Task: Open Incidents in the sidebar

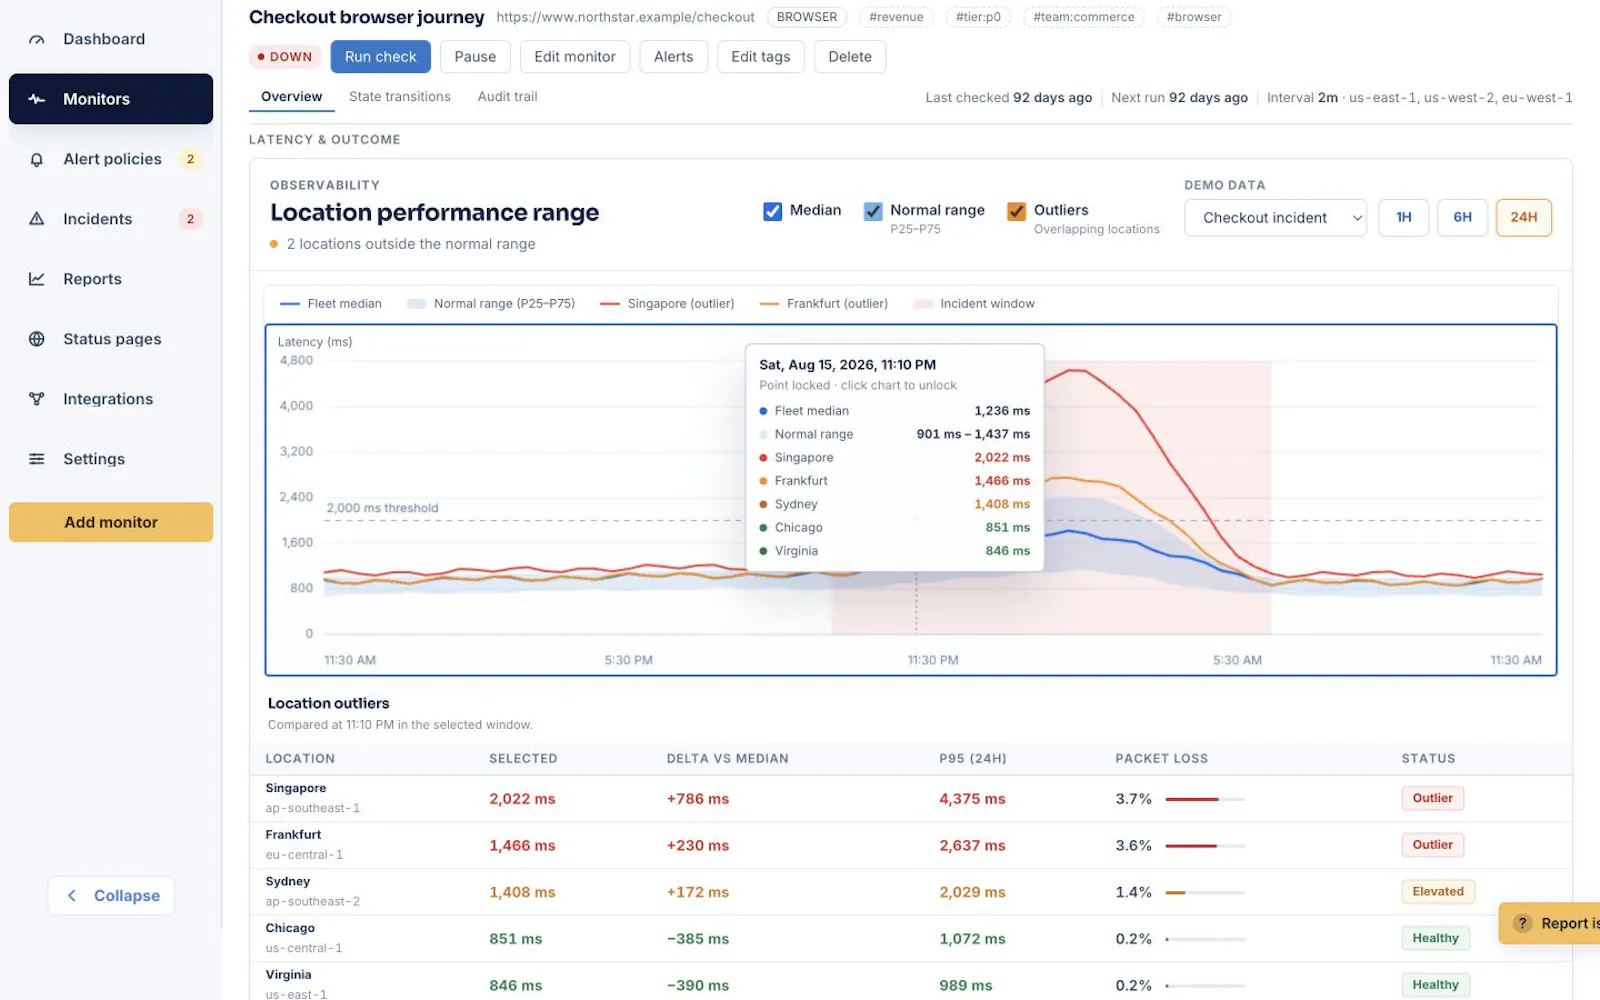Action: click(111, 219)
